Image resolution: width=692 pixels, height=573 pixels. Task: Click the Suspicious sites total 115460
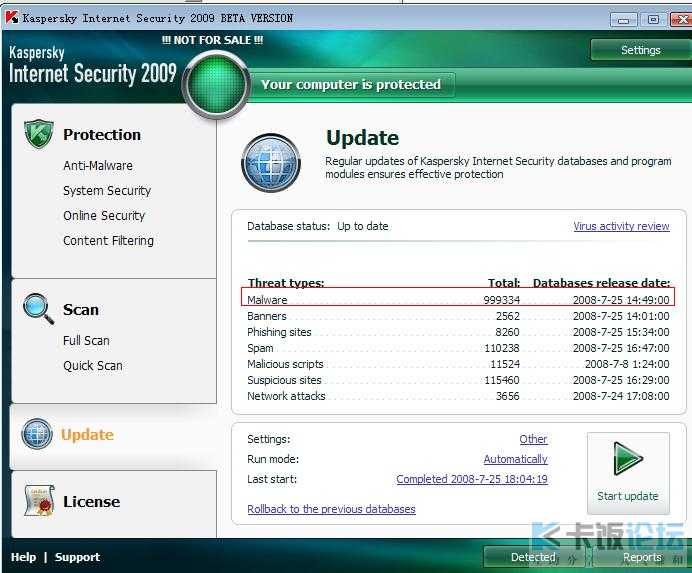[x=502, y=380]
